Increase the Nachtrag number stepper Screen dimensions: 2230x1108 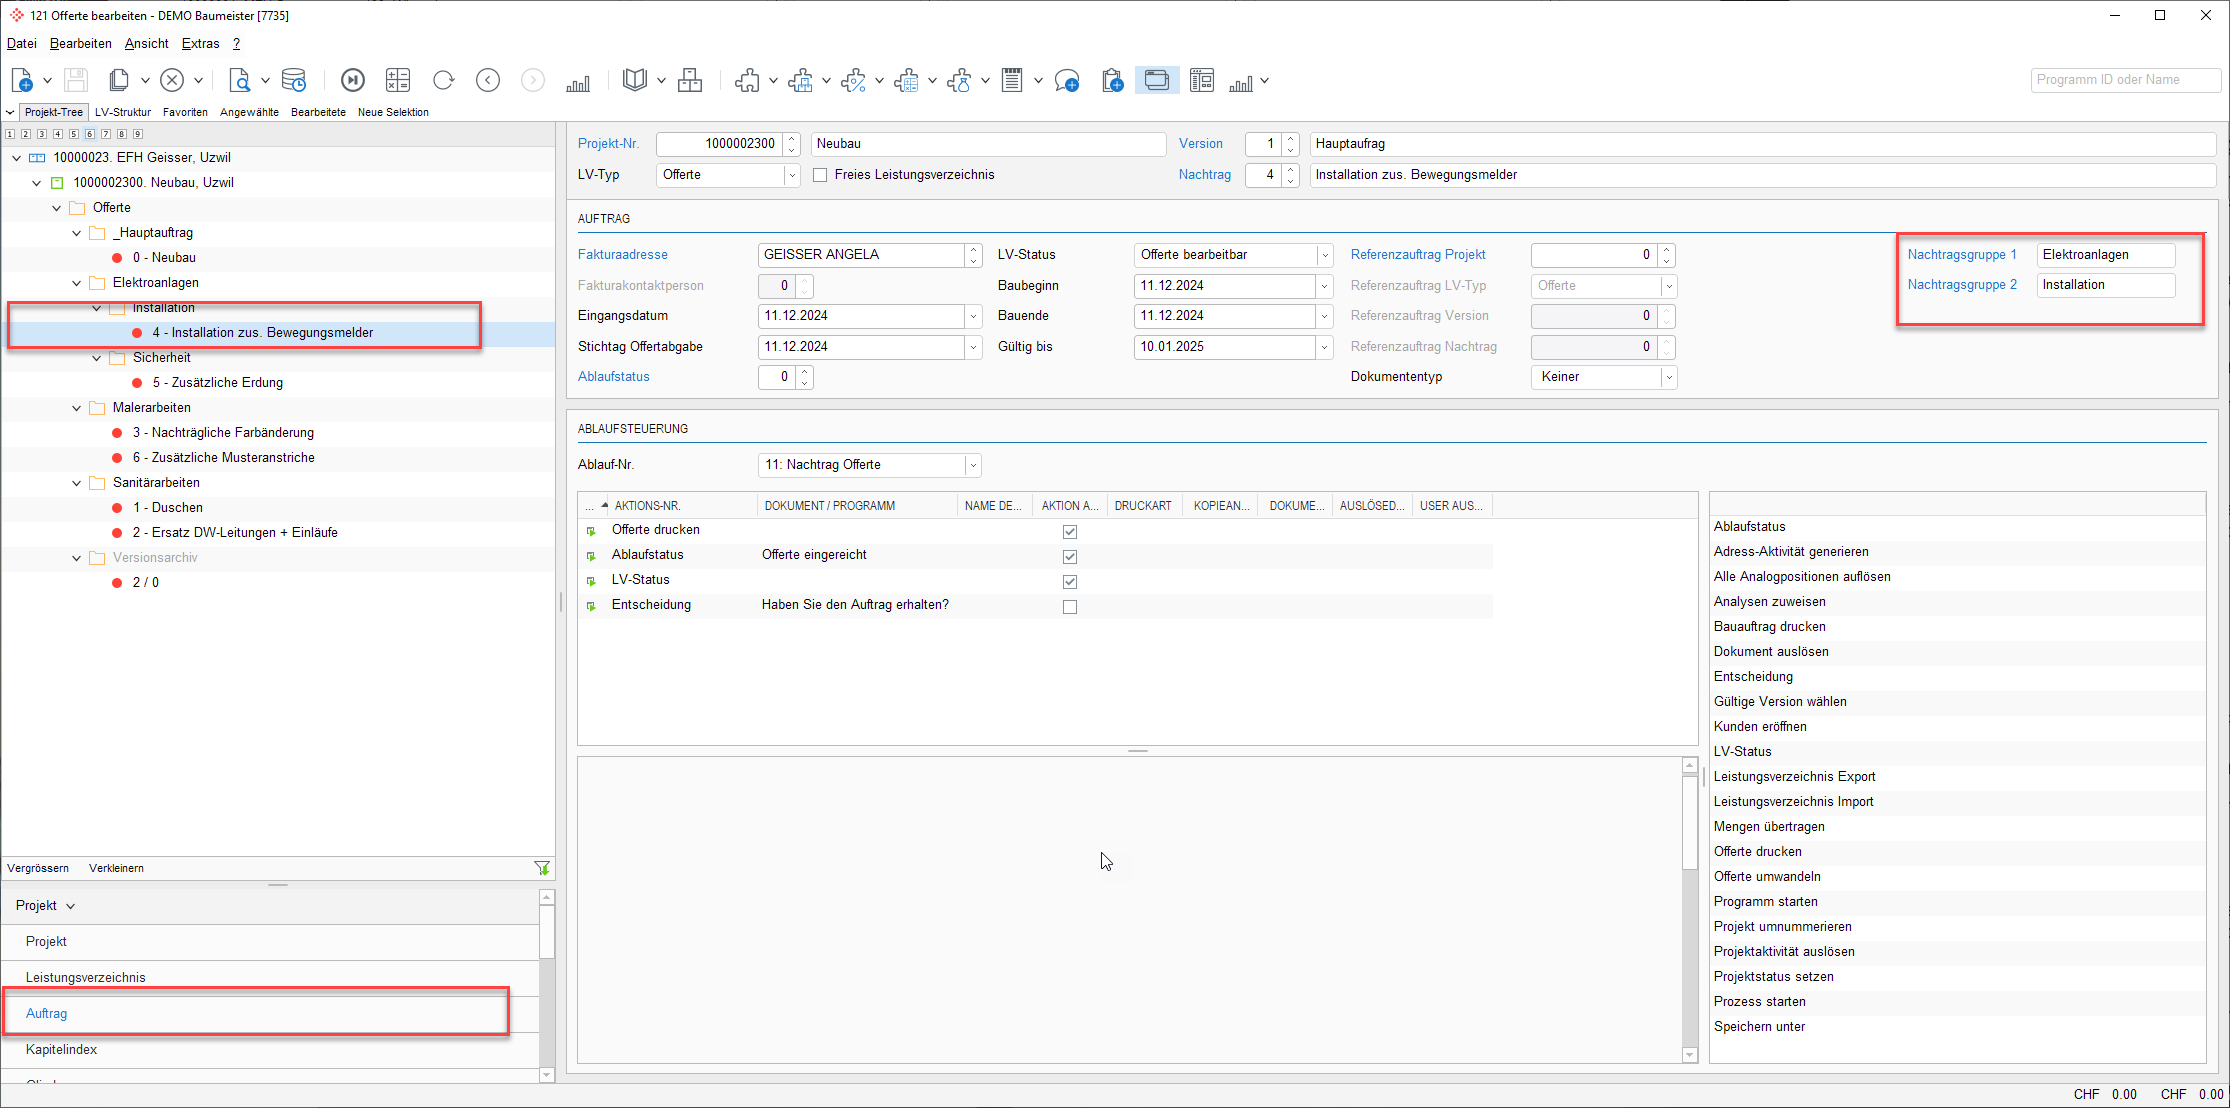1291,169
